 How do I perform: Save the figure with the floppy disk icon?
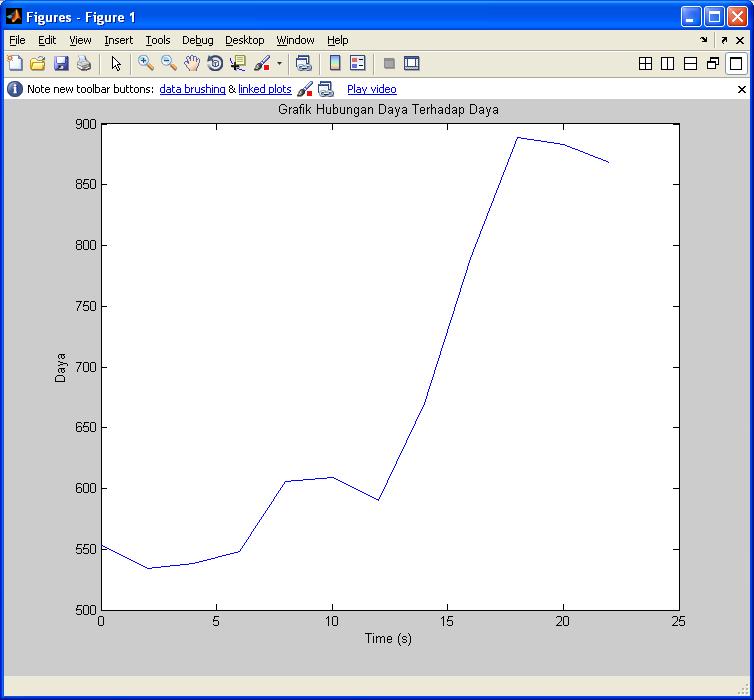(61, 64)
